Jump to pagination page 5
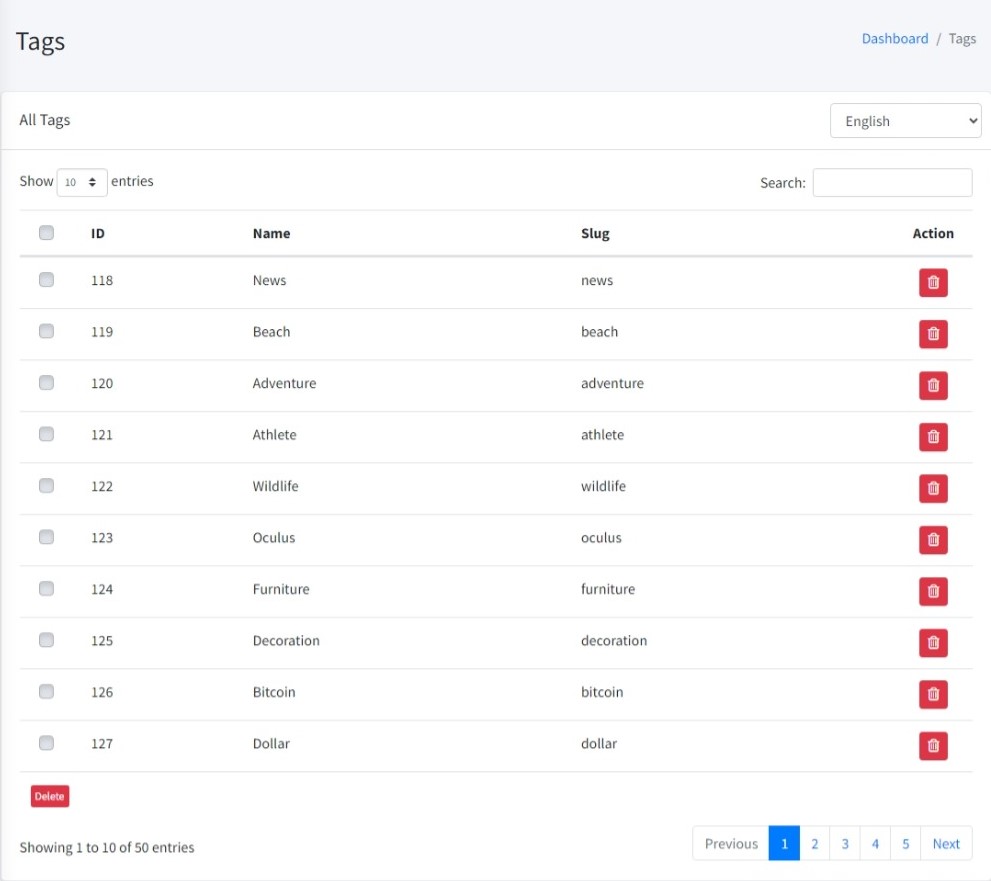 (905, 843)
